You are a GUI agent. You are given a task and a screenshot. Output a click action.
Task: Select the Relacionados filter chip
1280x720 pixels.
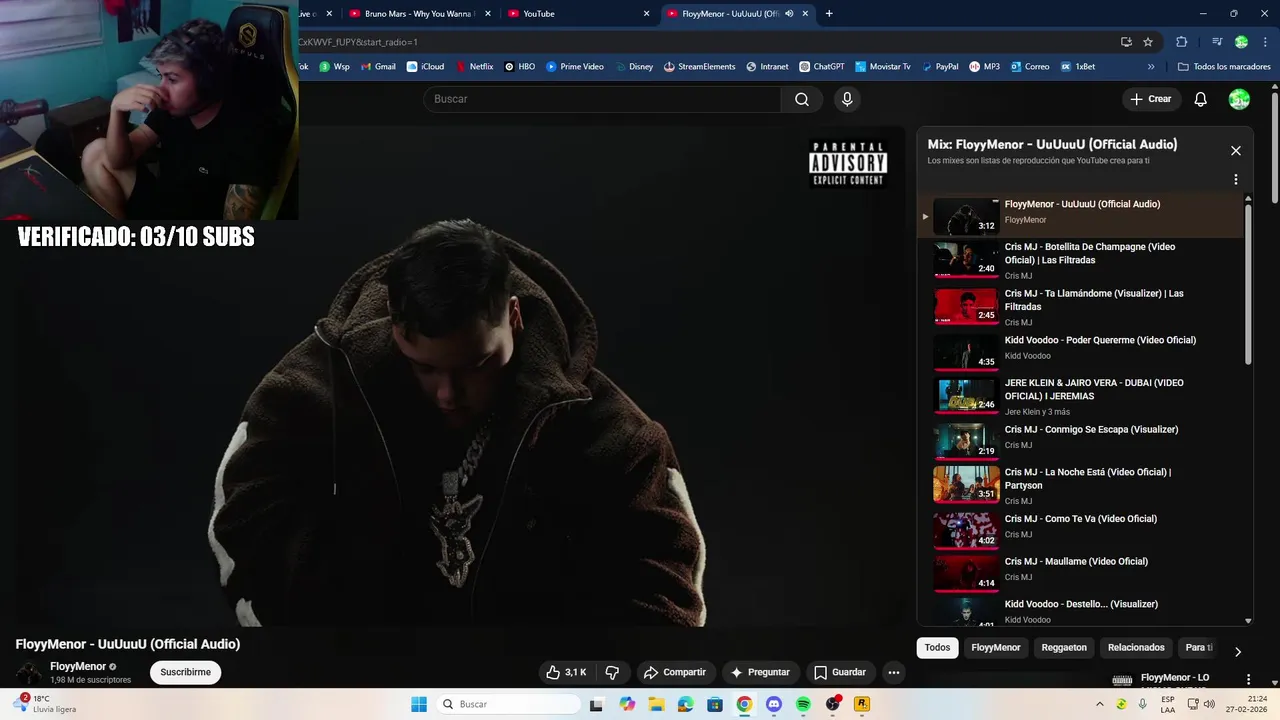coord(1136,648)
